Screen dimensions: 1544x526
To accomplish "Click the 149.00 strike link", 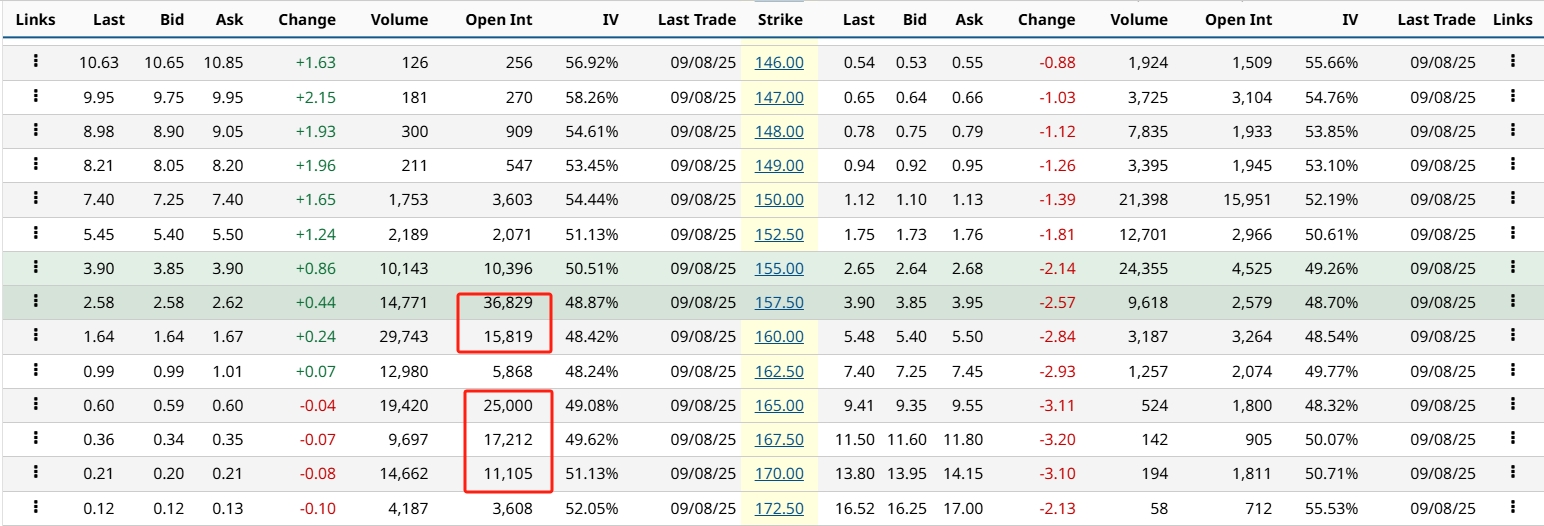I will pos(779,165).
